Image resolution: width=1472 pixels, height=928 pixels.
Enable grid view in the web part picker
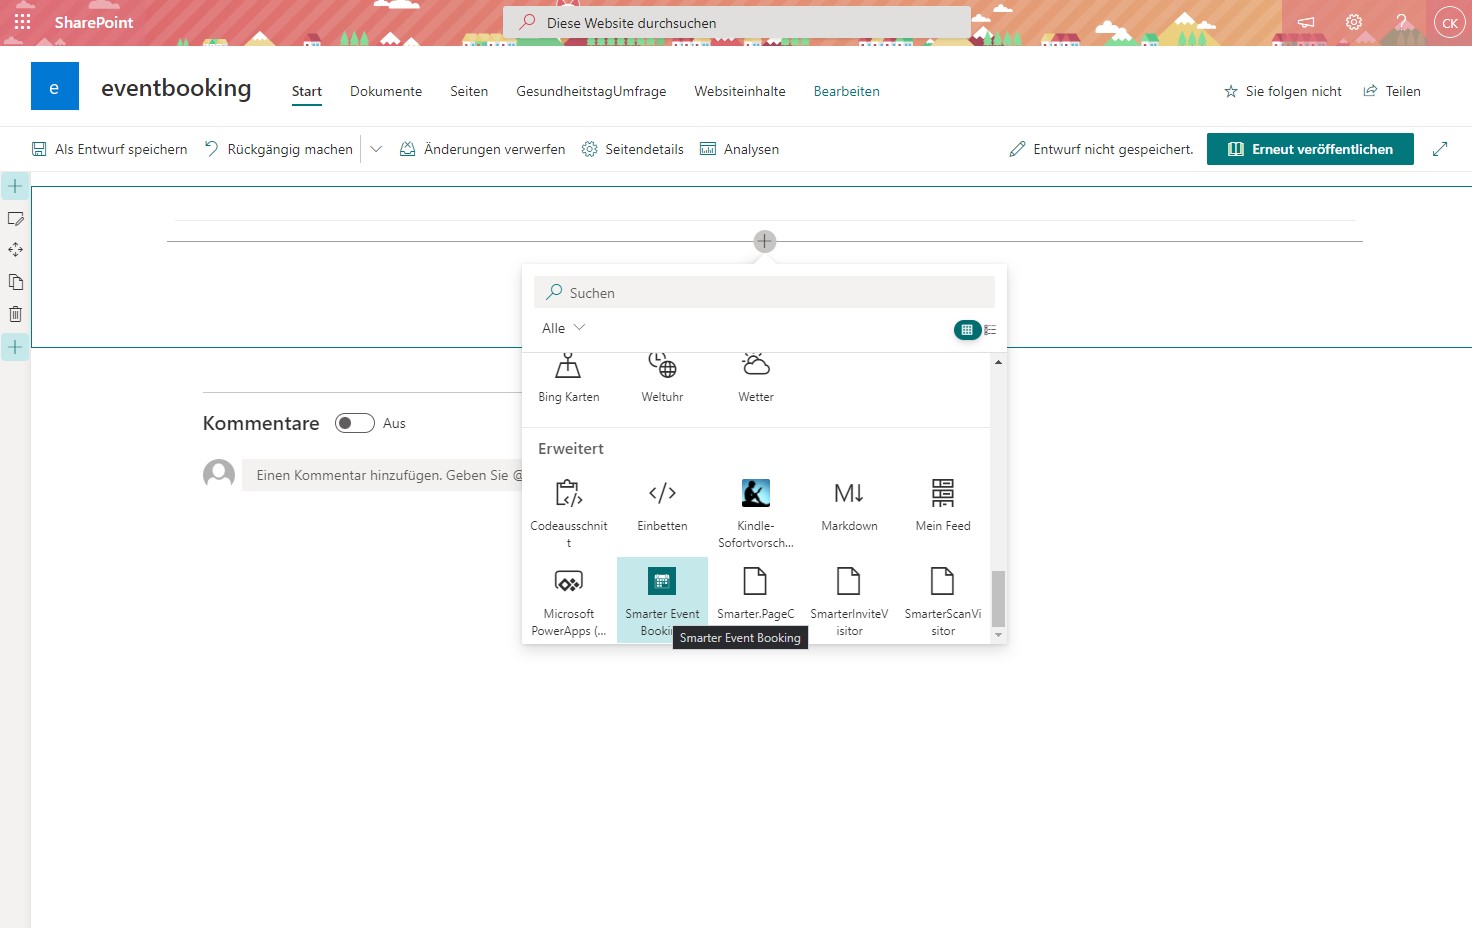pos(966,329)
